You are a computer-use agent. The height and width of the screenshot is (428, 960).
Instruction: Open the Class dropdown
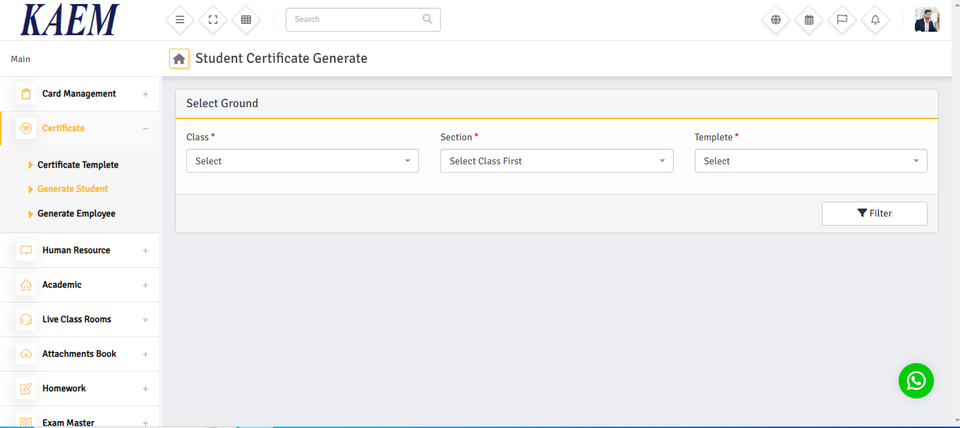click(302, 161)
